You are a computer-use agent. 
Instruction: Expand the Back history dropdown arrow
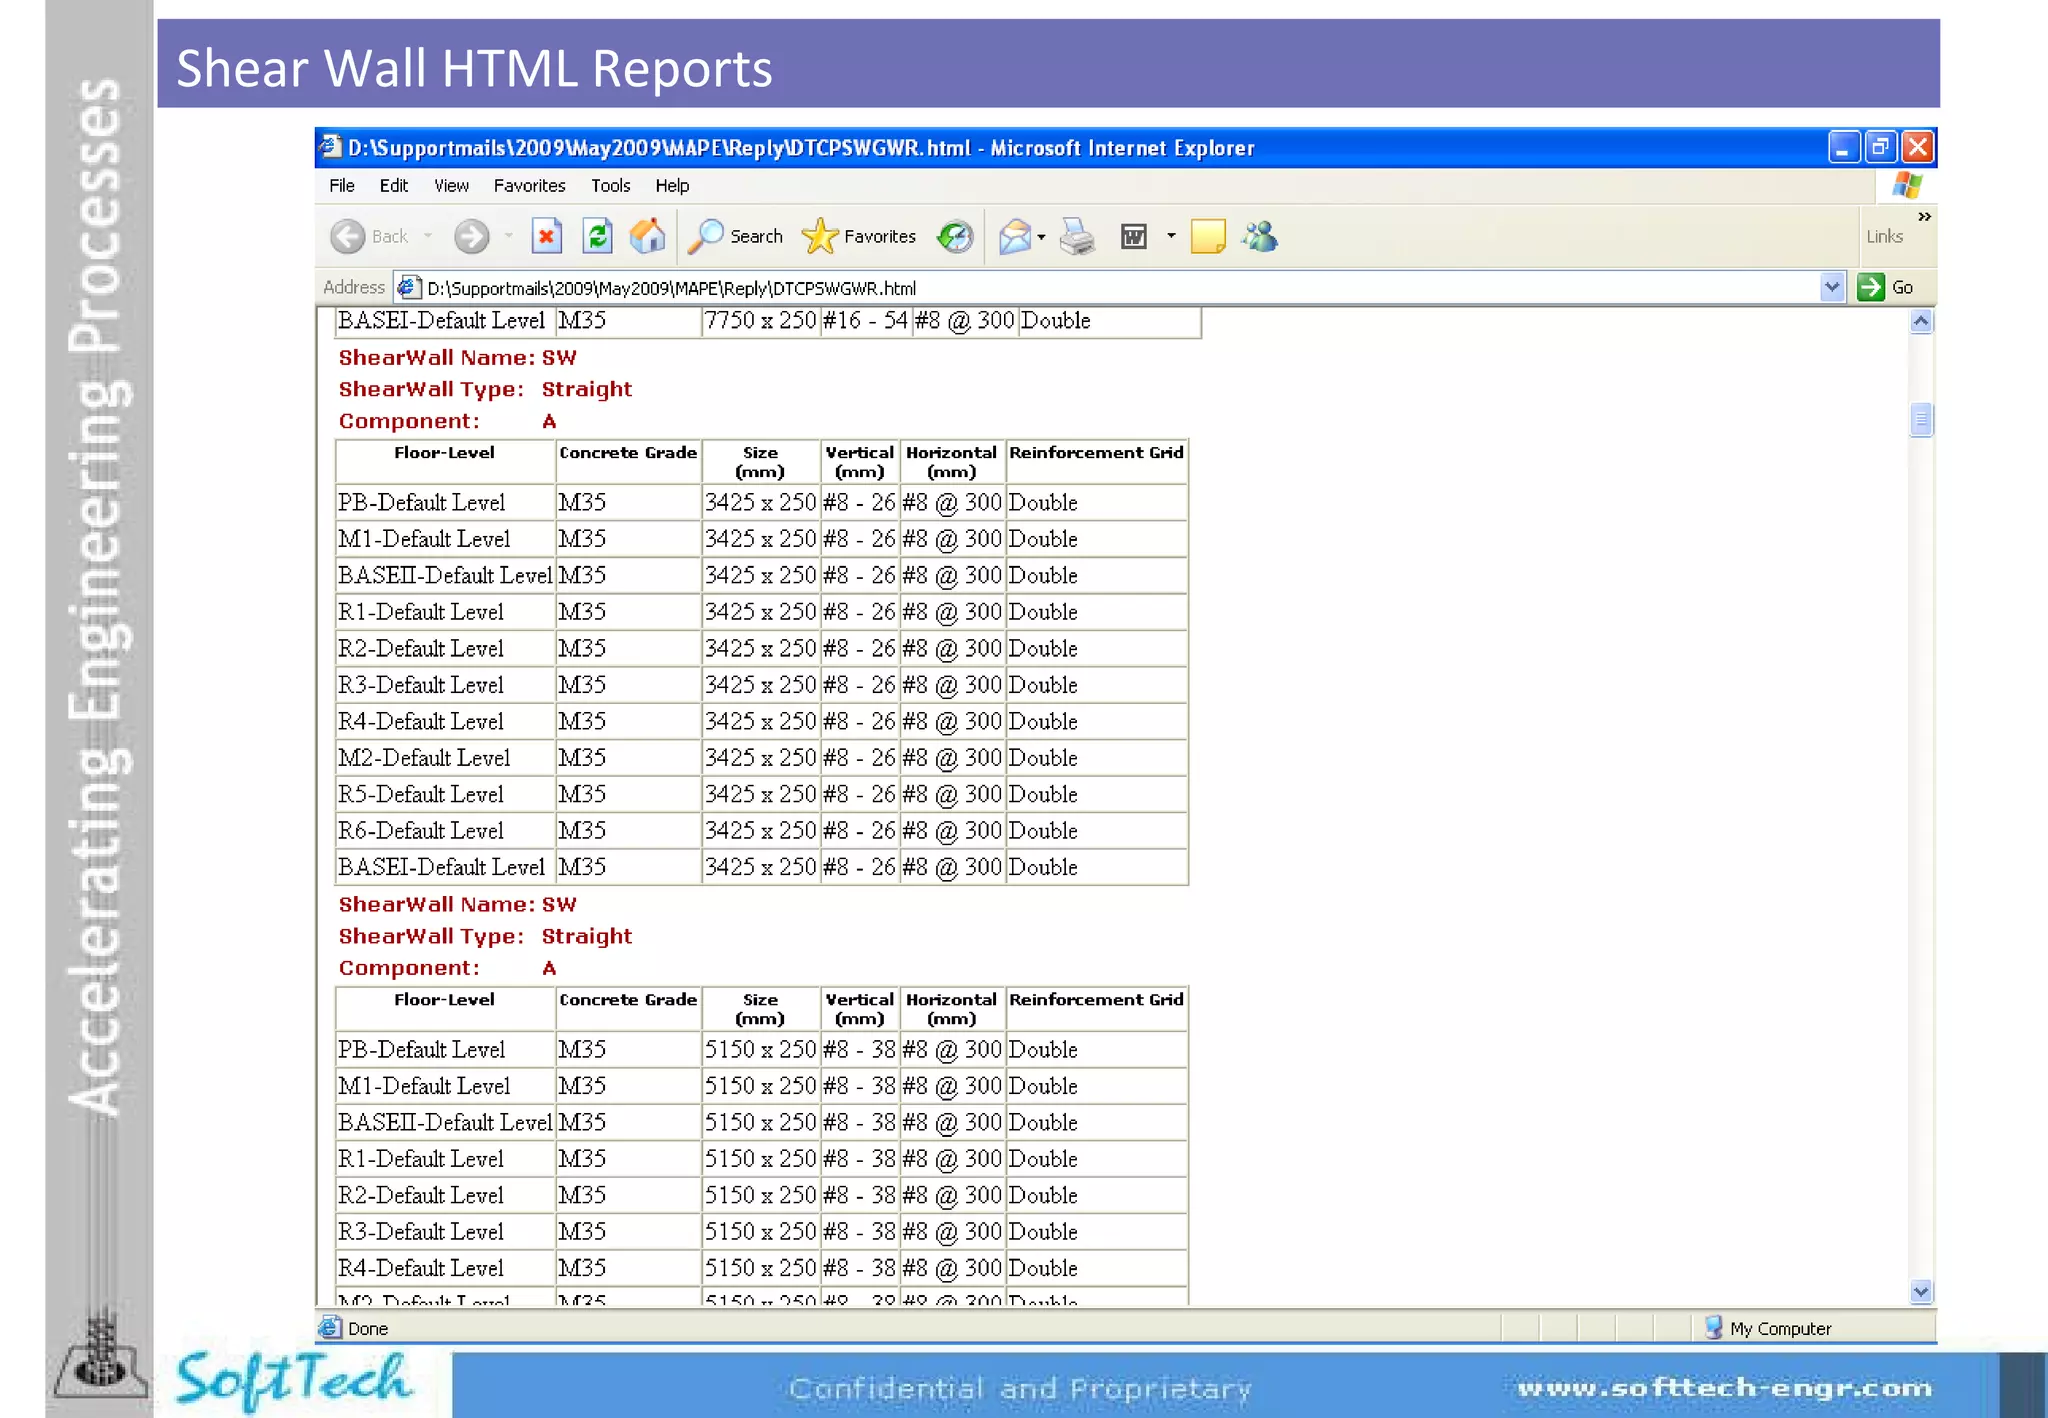coord(428,237)
